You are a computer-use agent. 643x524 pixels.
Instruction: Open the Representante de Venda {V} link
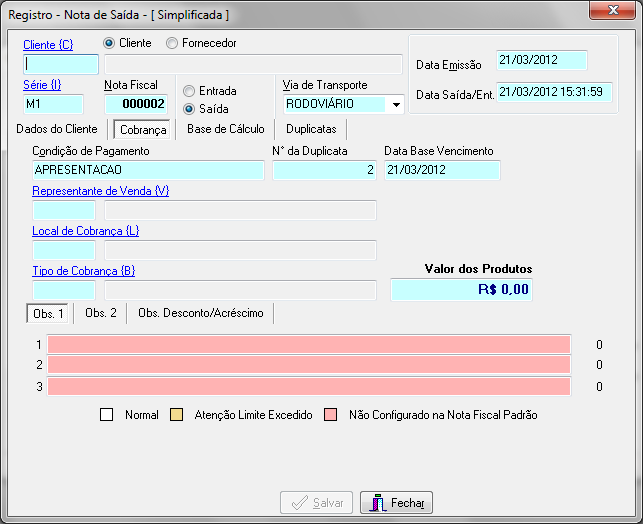pyautogui.click(x=100, y=191)
